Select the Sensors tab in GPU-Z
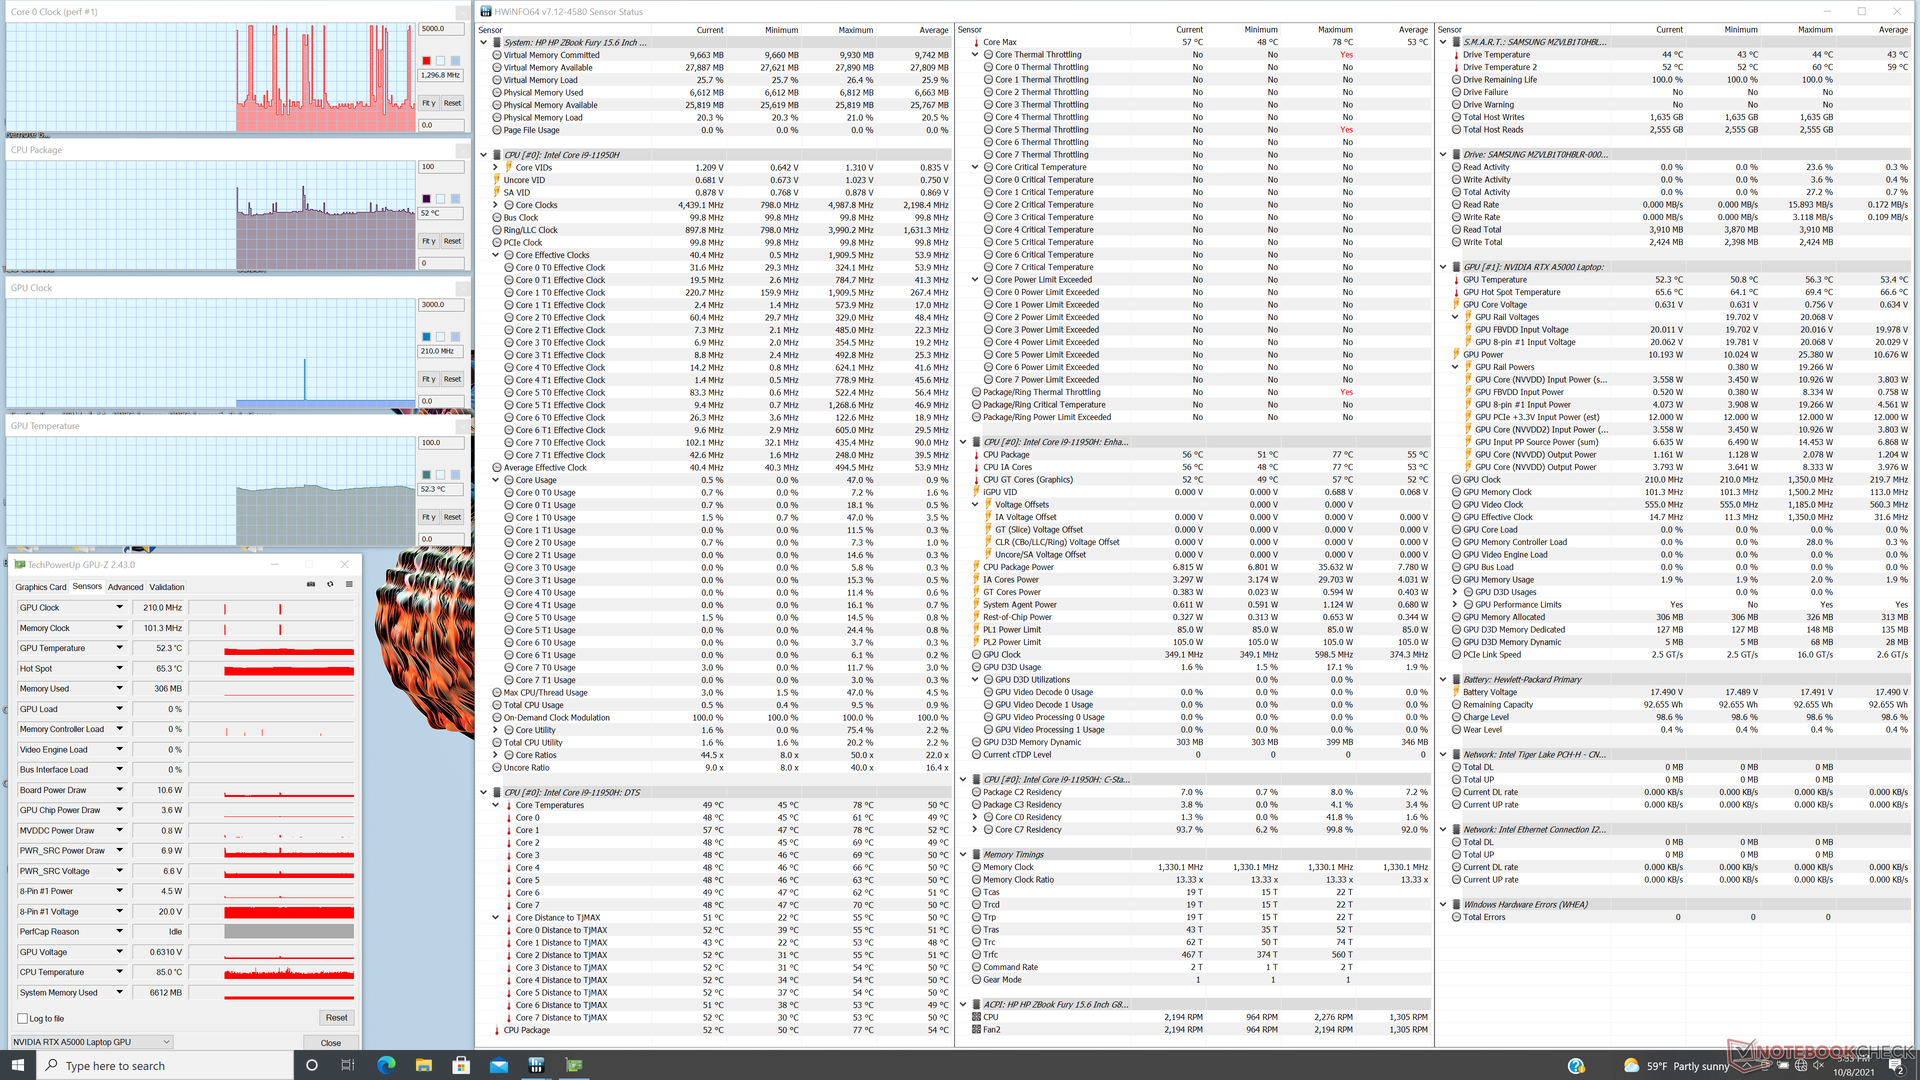The image size is (1920, 1080). (x=87, y=587)
